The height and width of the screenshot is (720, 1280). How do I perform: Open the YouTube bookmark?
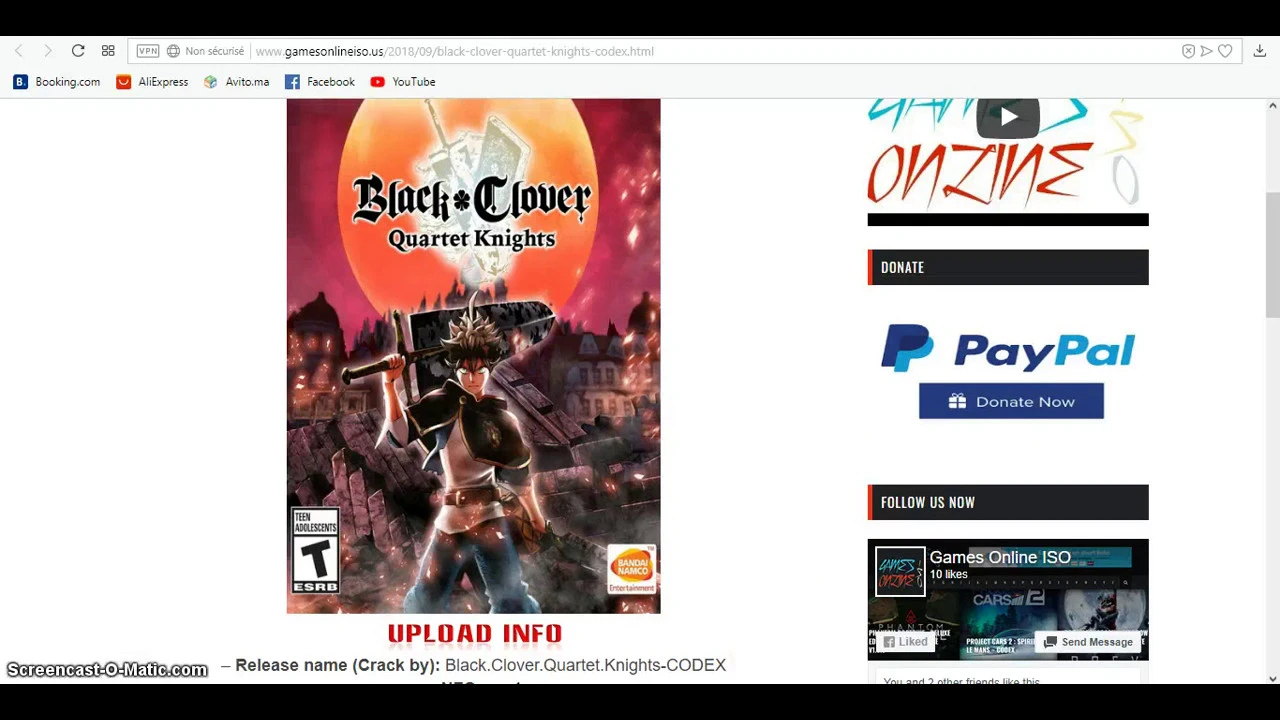point(403,82)
